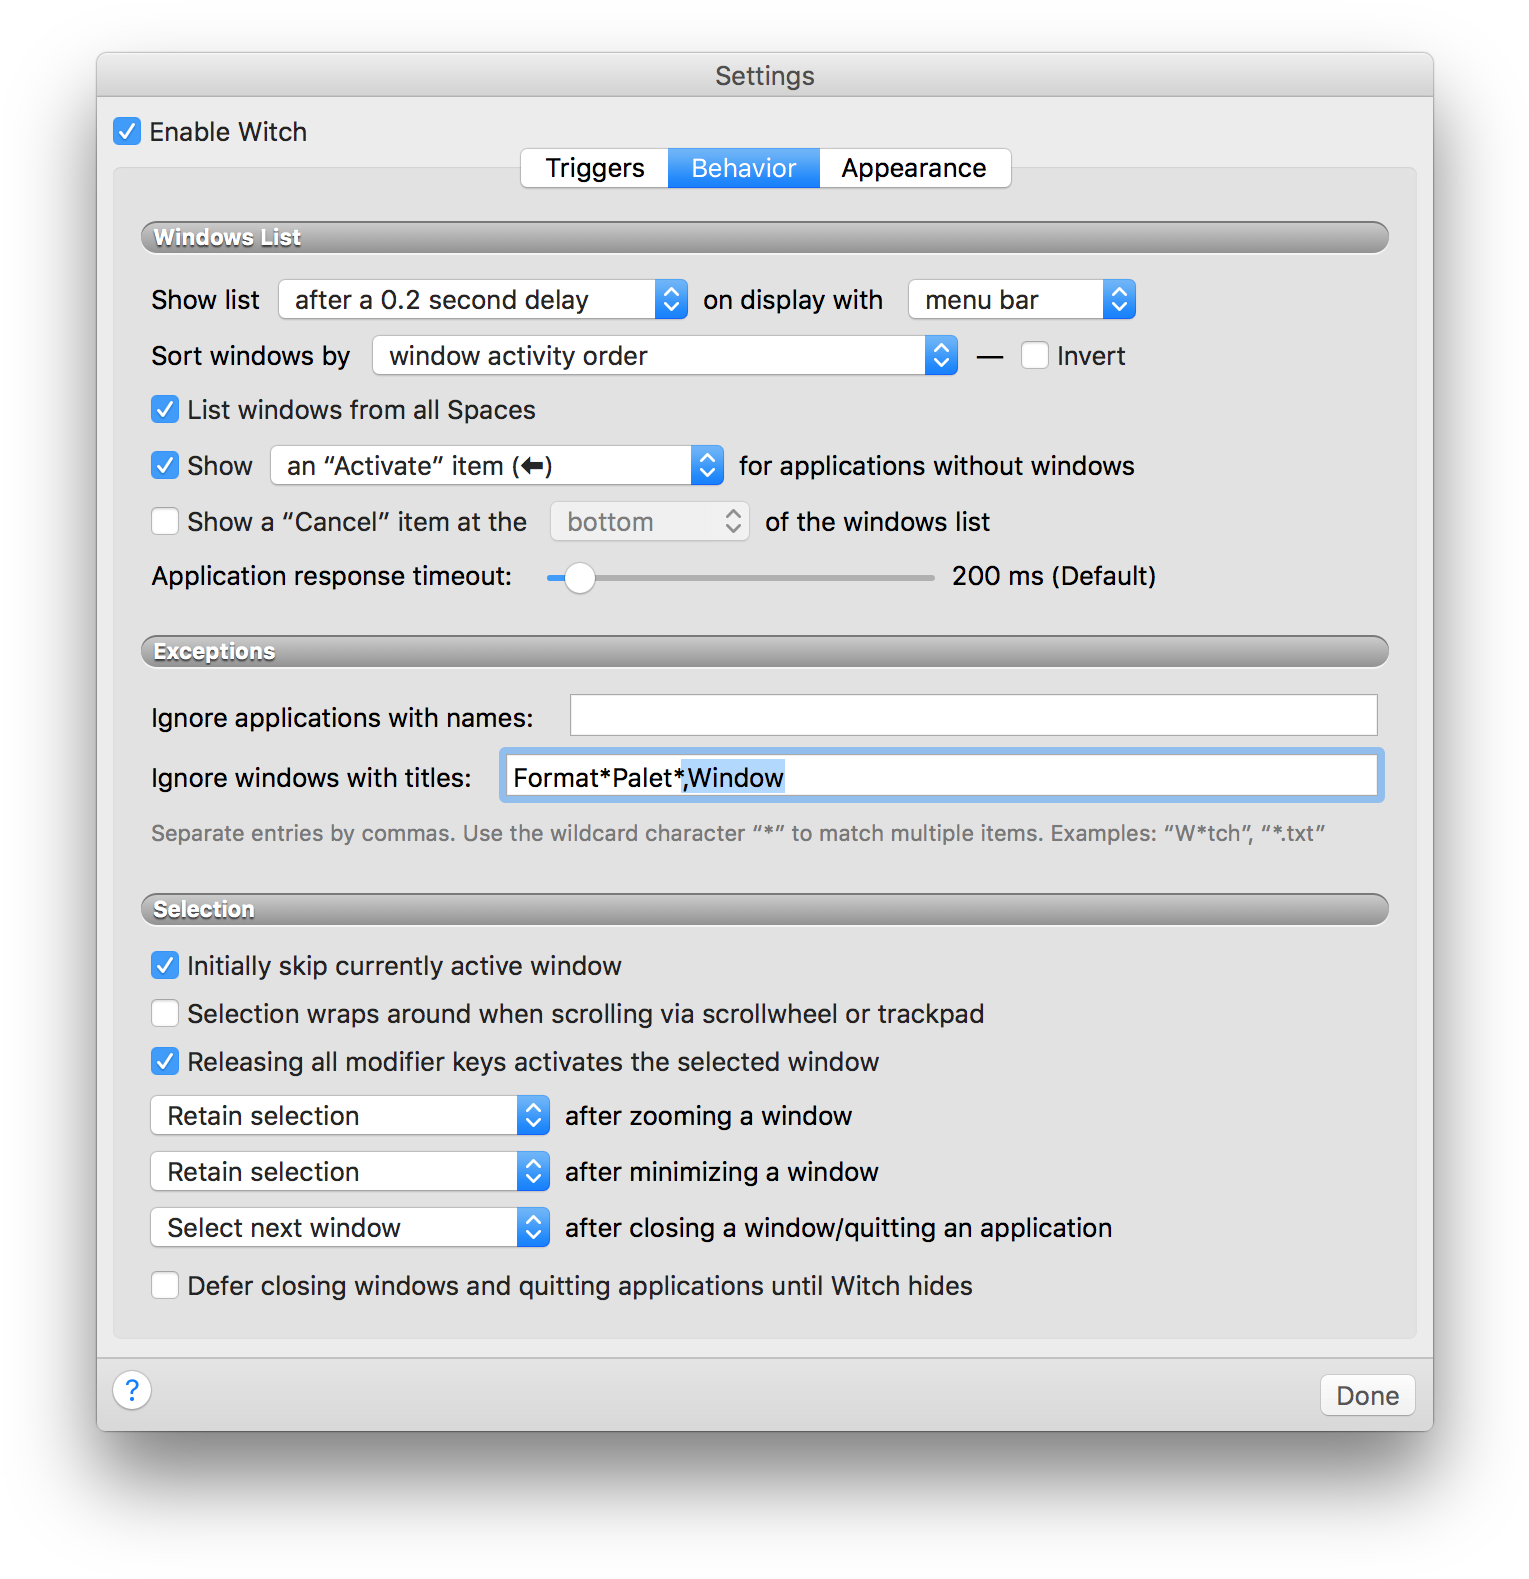1529x1579 pixels.
Task: Enable Show a Cancel item checkbox
Action: click(165, 521)
